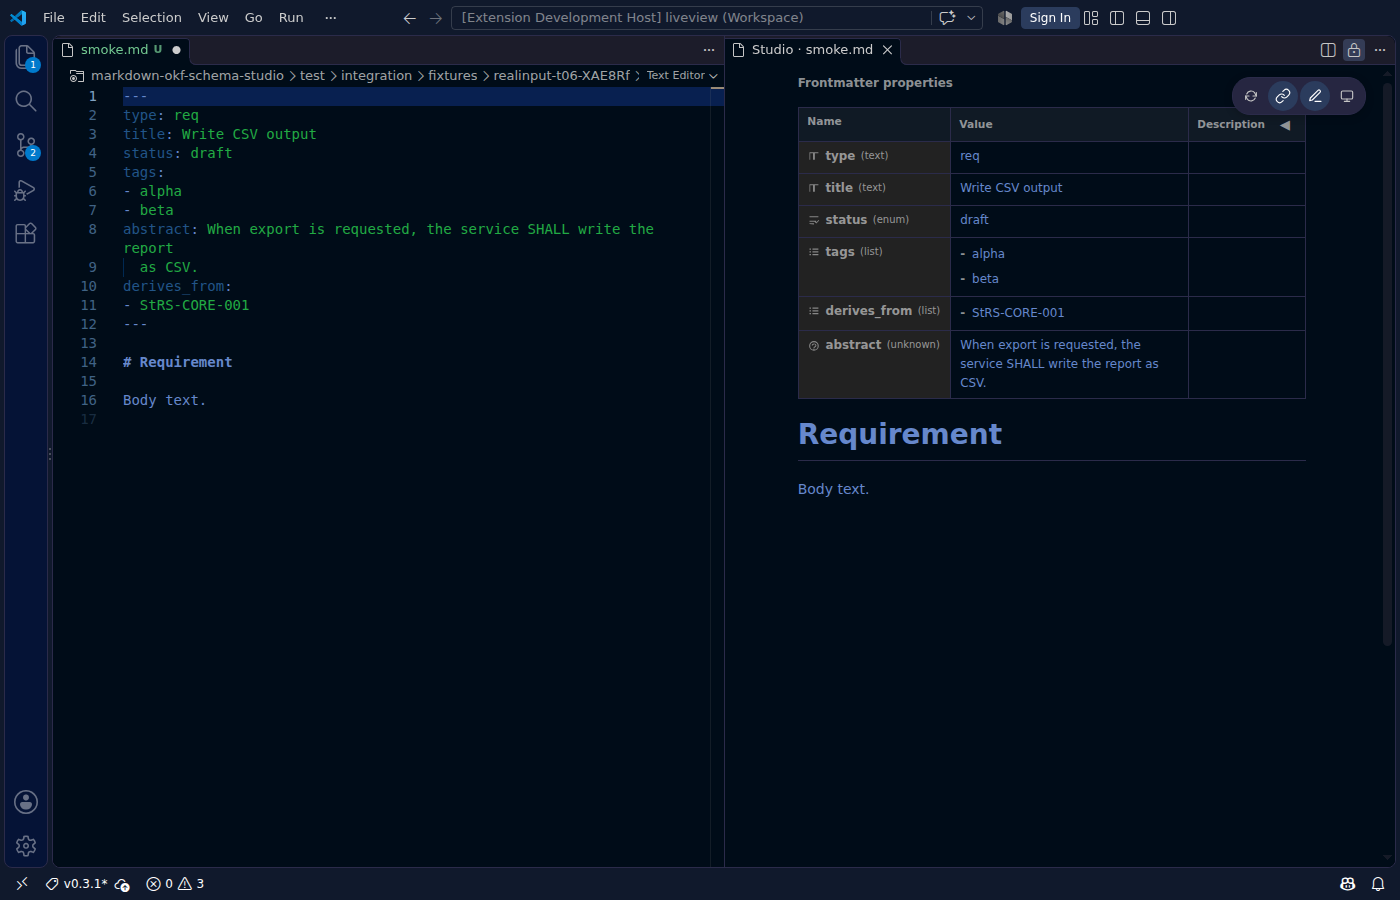The height and width of the screenshot is (900, 1400).
Task: Click the display icon in Studio toolbar
Action: (1347, 96)
